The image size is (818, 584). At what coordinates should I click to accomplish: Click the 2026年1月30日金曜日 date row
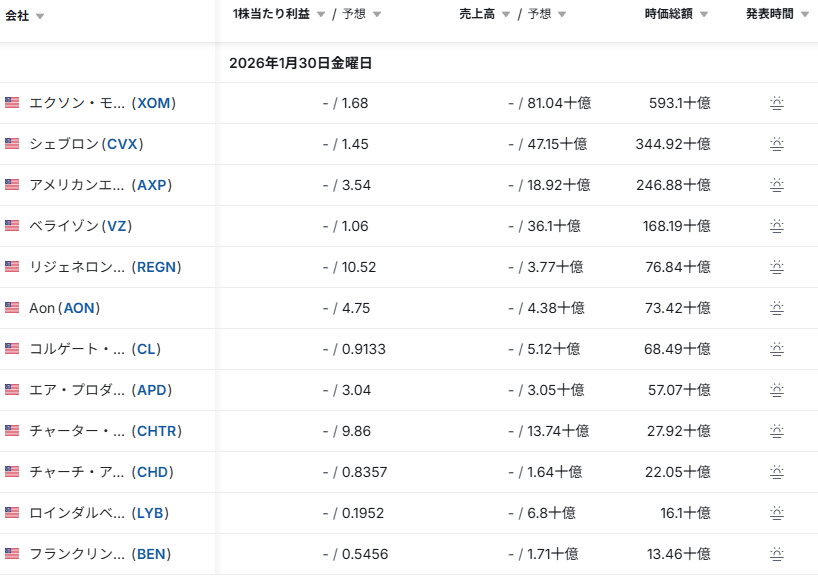click(x=300, y=63)
